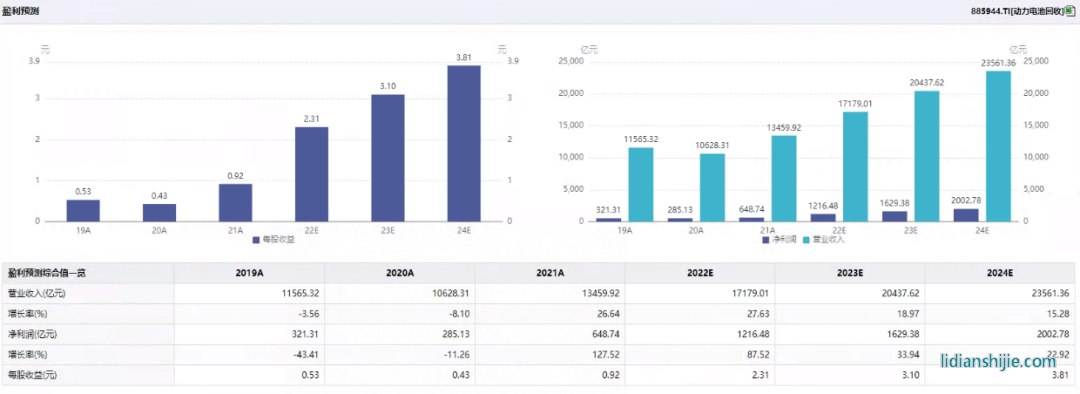Select the 24E net profit bar labeled 2002.78
1080x394 pixels.
966,215
